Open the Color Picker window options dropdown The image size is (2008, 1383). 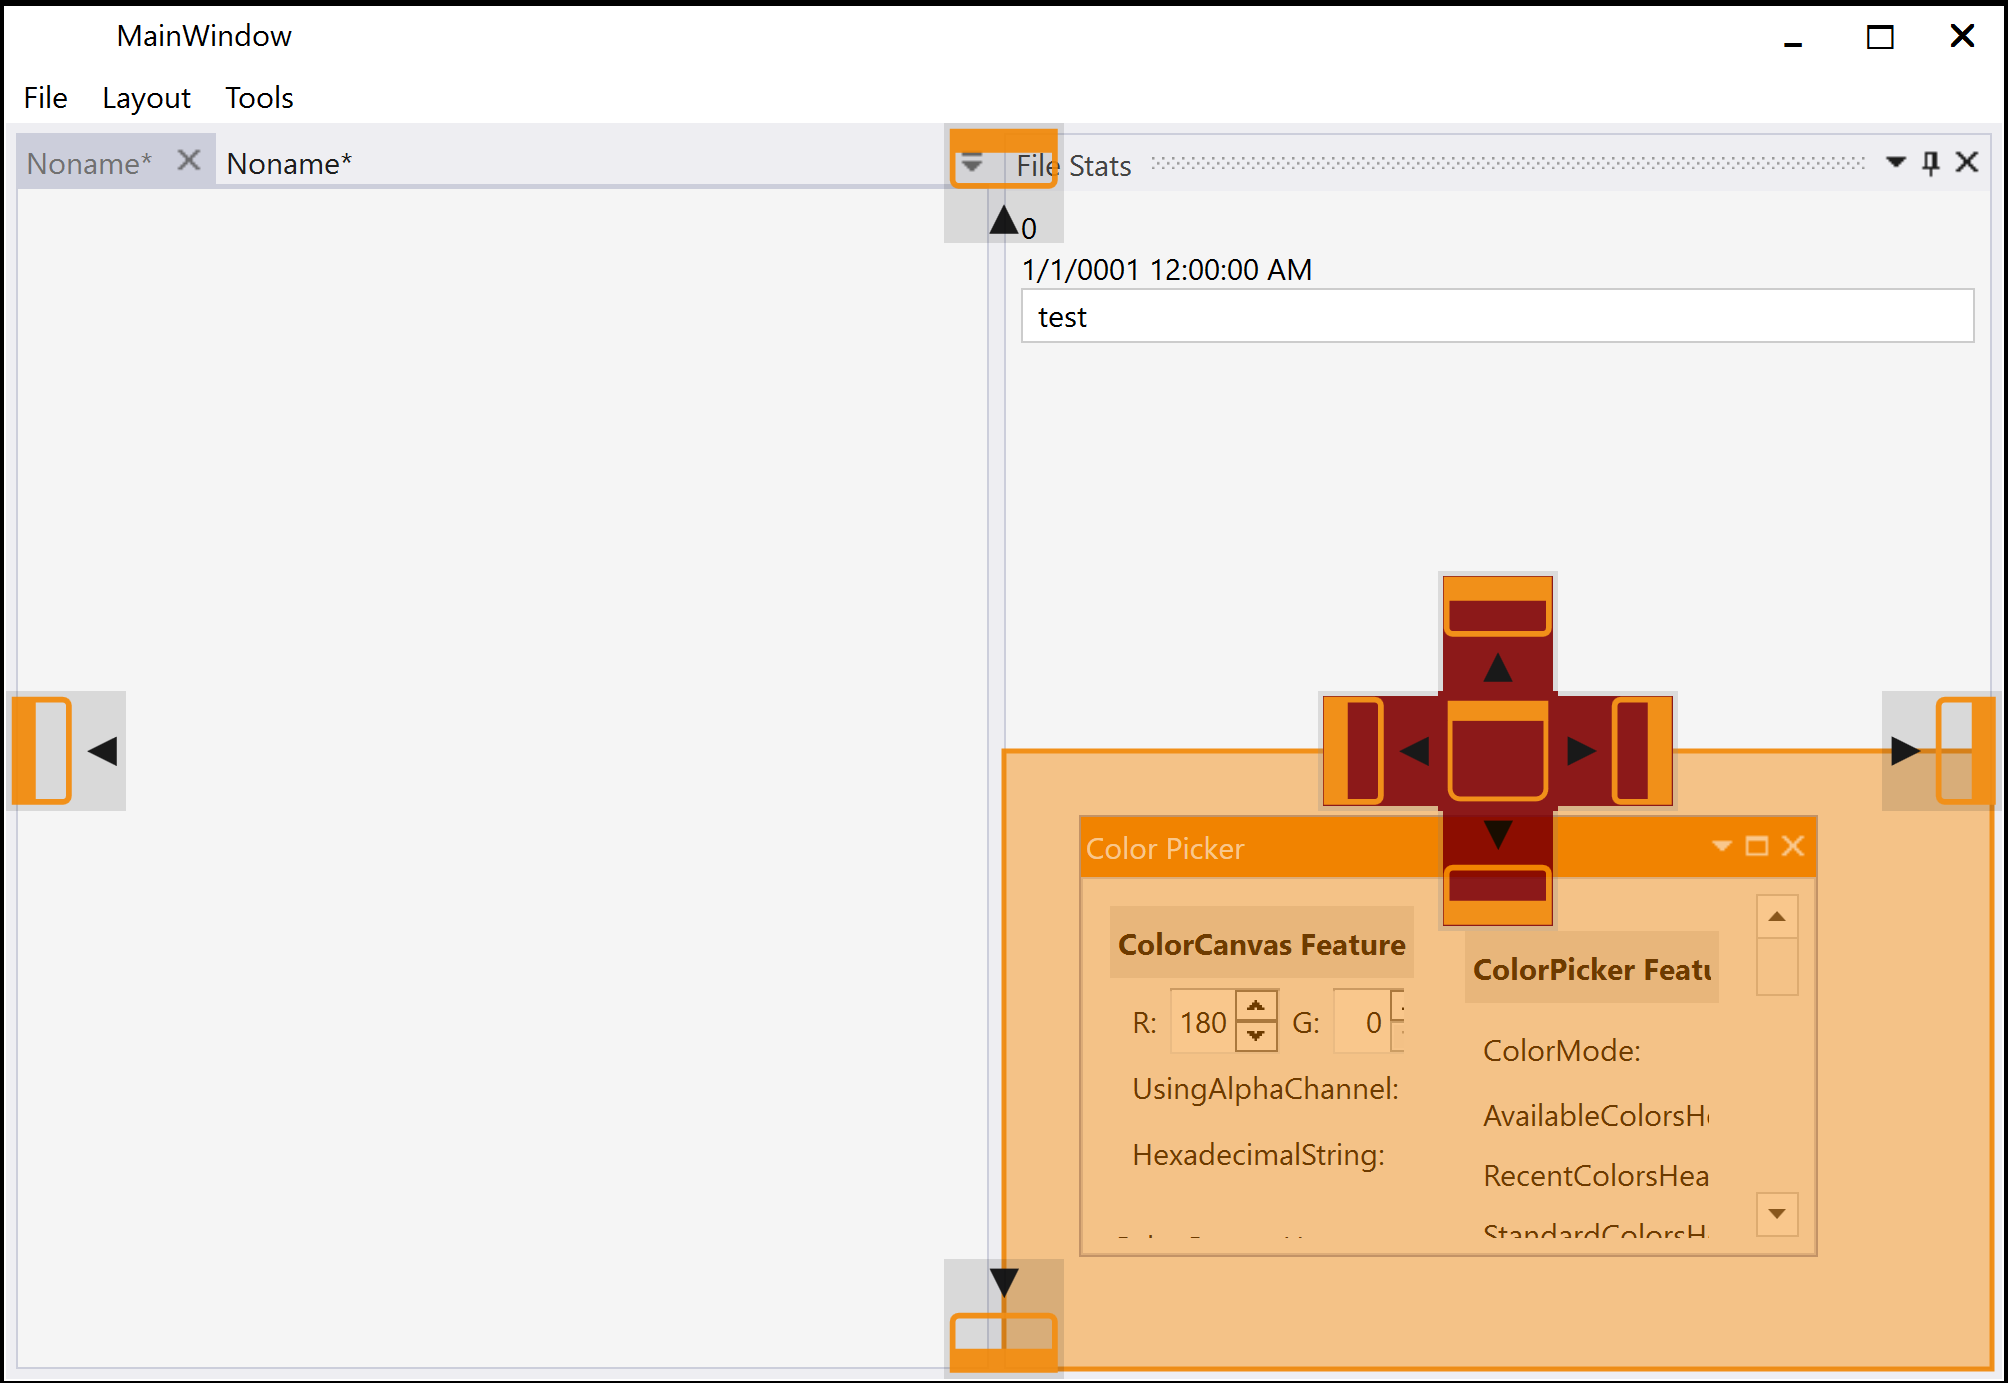1721,847
